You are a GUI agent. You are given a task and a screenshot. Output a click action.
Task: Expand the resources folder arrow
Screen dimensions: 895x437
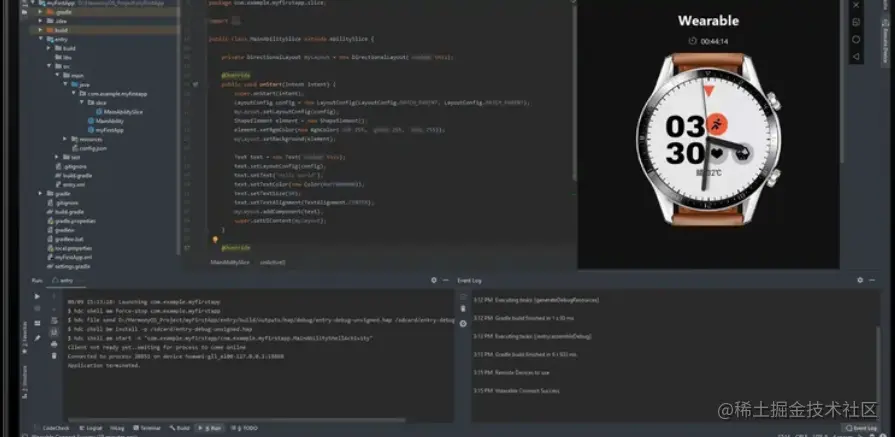click(65, 139)
